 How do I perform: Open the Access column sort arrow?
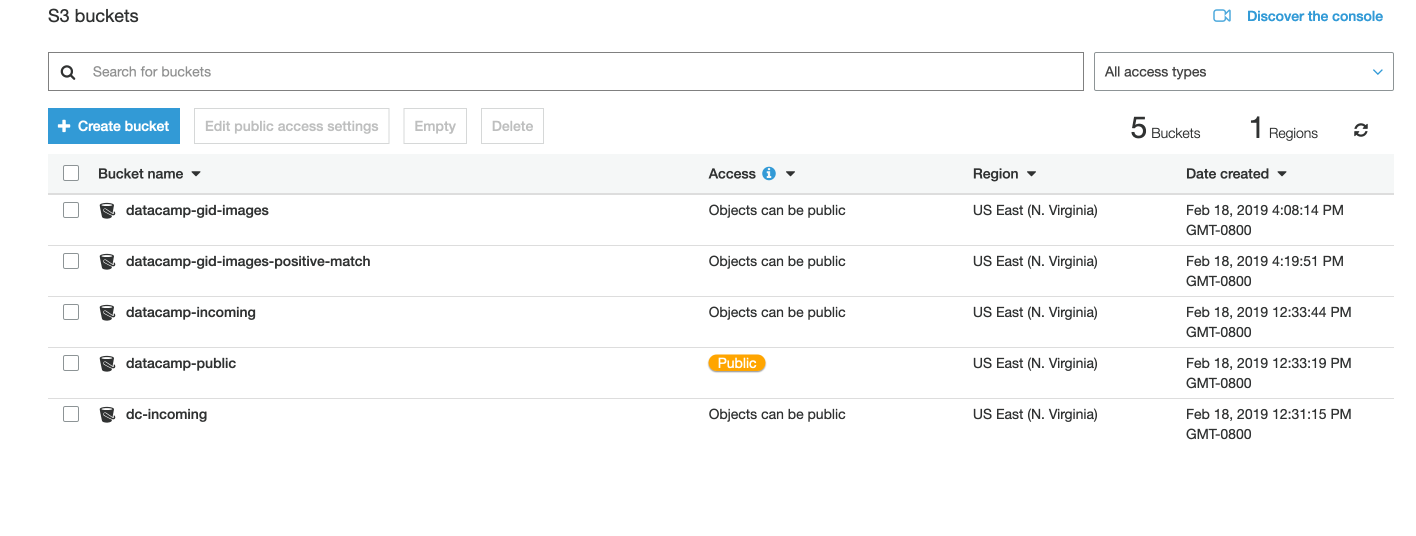coord(790,174)
